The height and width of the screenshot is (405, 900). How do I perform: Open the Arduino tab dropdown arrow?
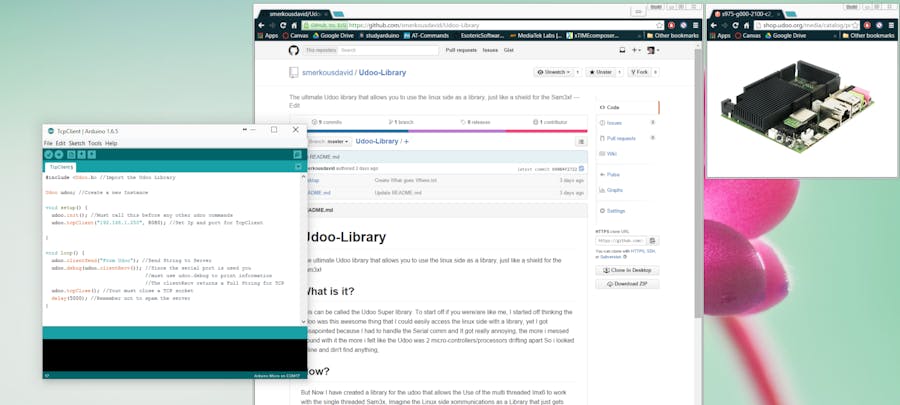298,166
